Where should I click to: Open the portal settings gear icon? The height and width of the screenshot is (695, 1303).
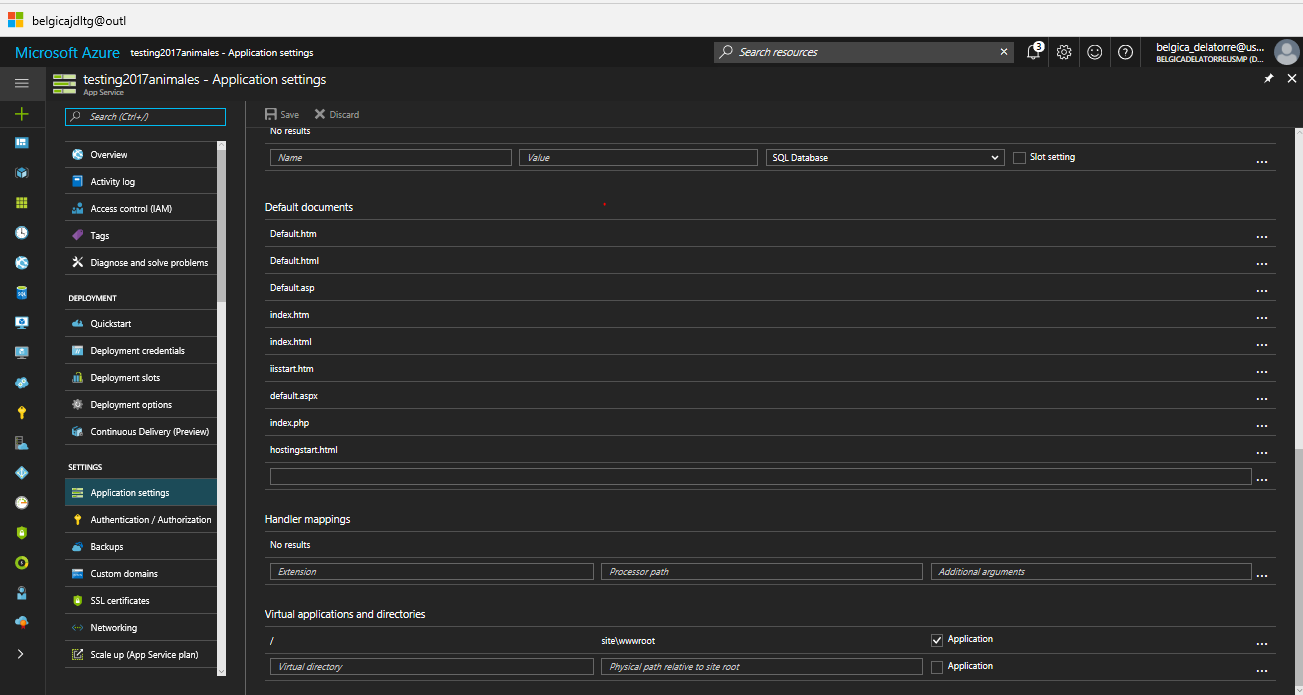click(1064, 52)
